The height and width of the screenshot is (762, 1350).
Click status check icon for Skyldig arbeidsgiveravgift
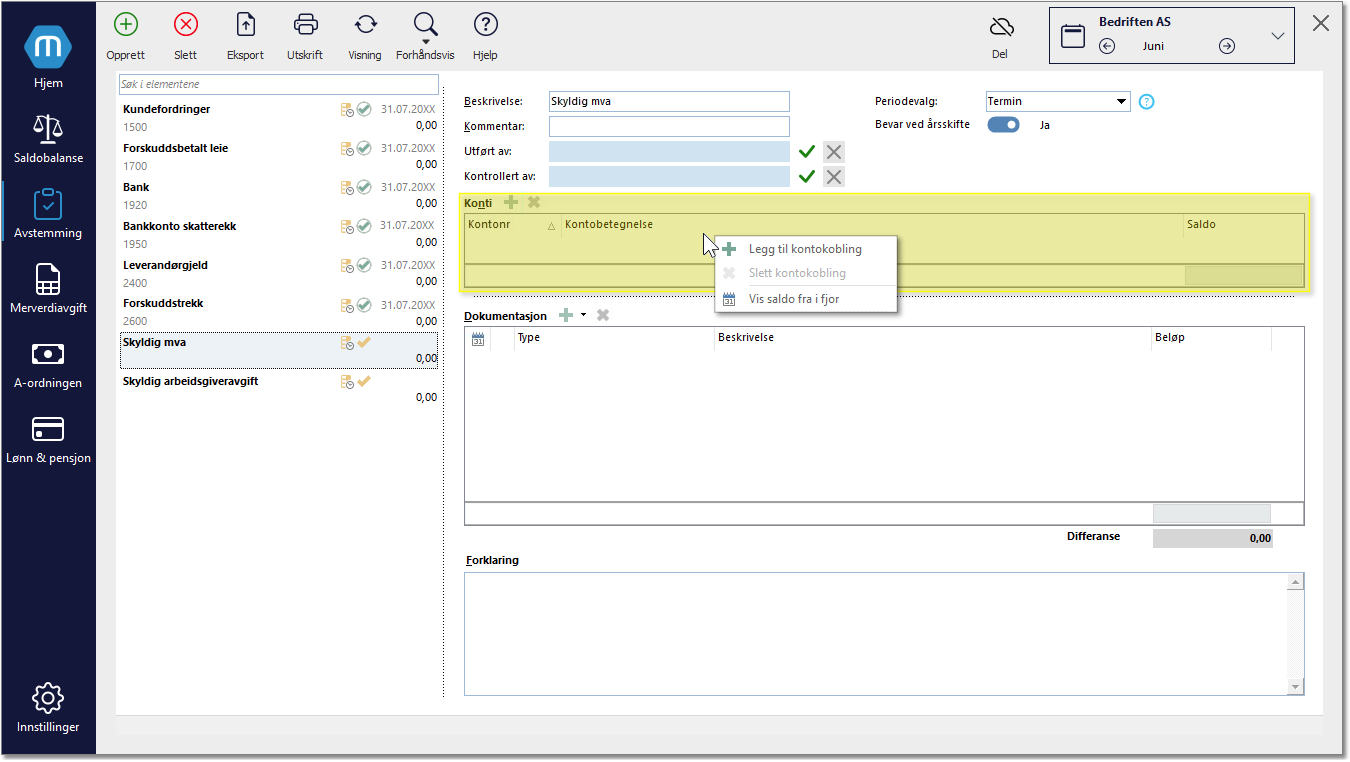365,381
